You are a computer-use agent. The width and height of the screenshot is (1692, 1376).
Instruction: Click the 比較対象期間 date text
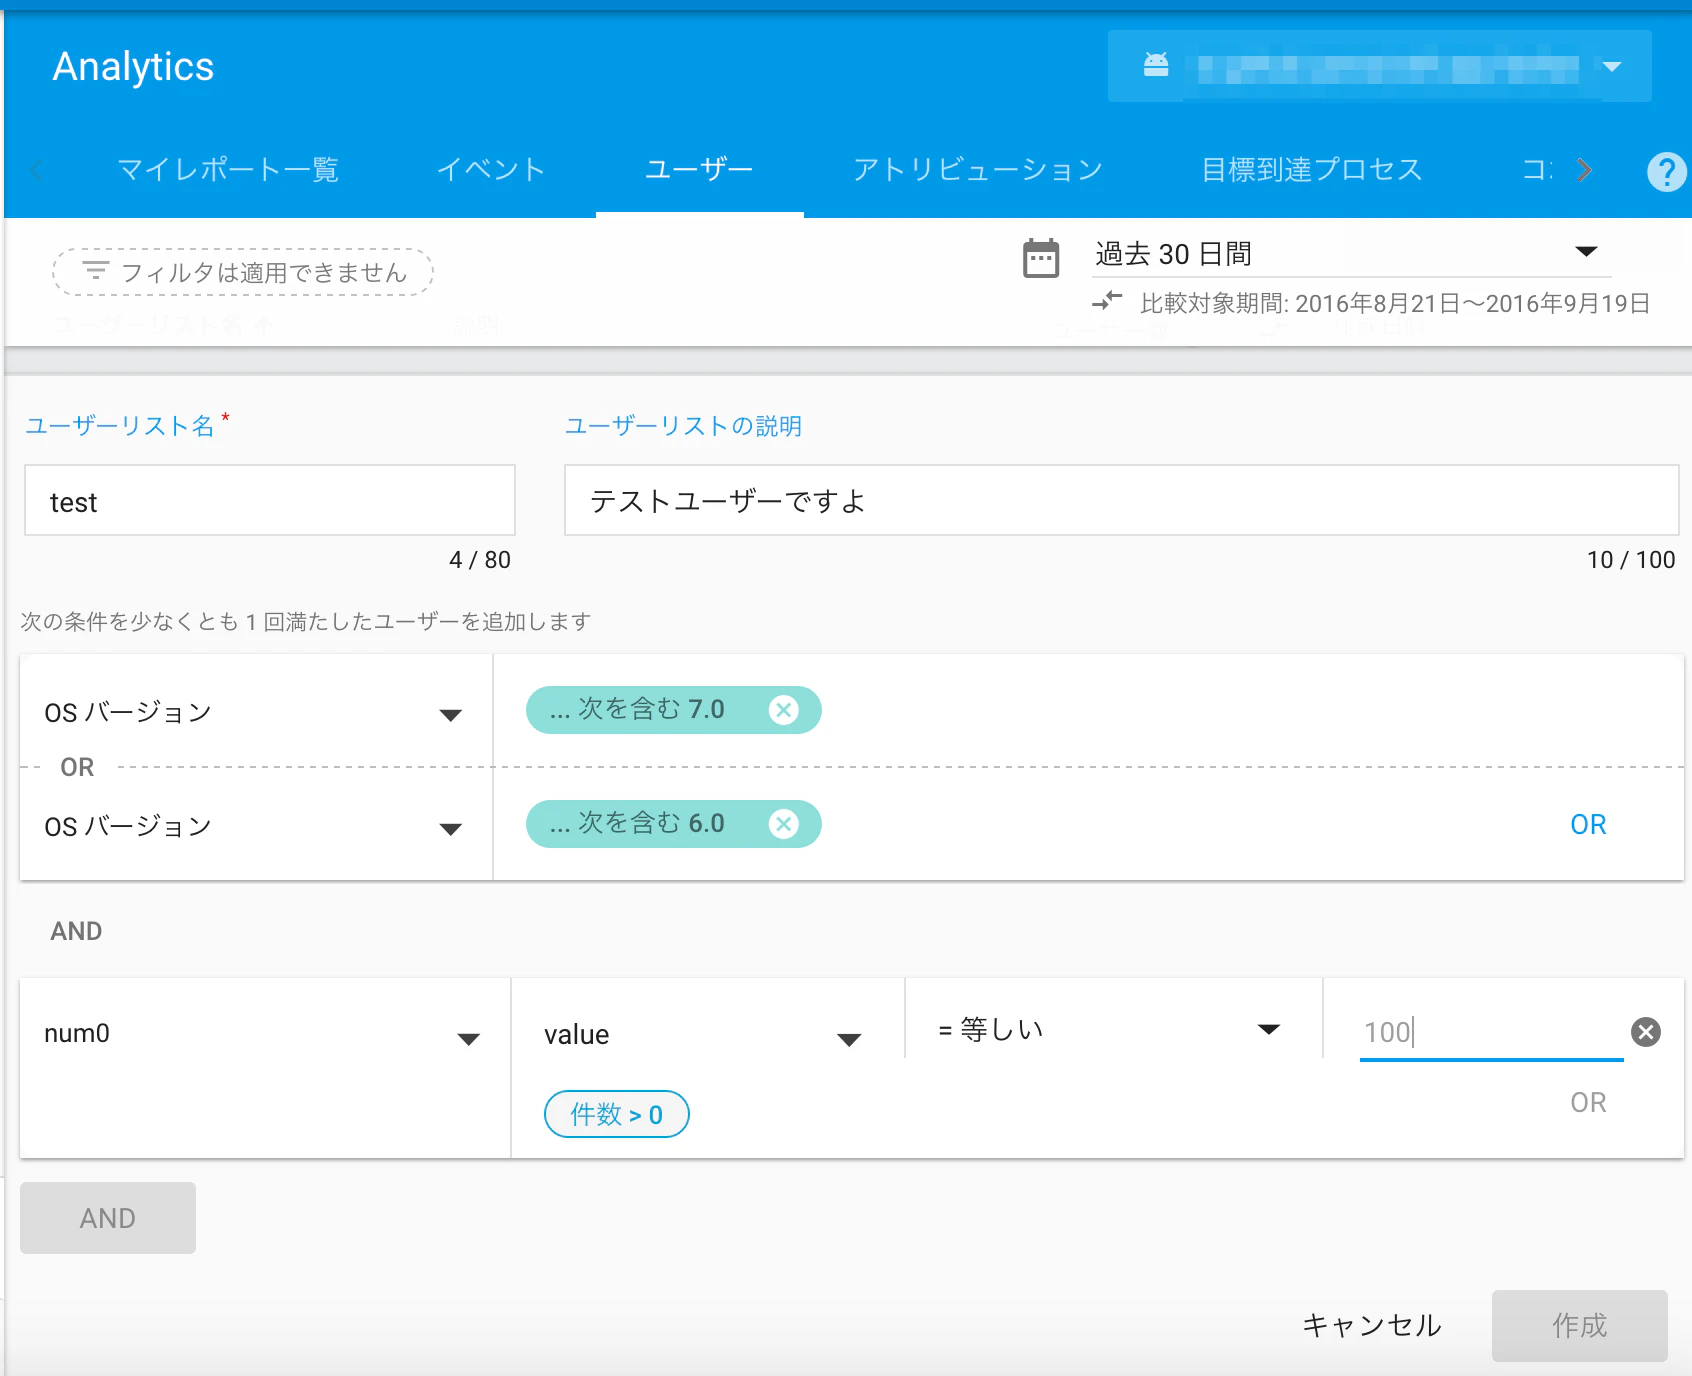[1395, 303]
